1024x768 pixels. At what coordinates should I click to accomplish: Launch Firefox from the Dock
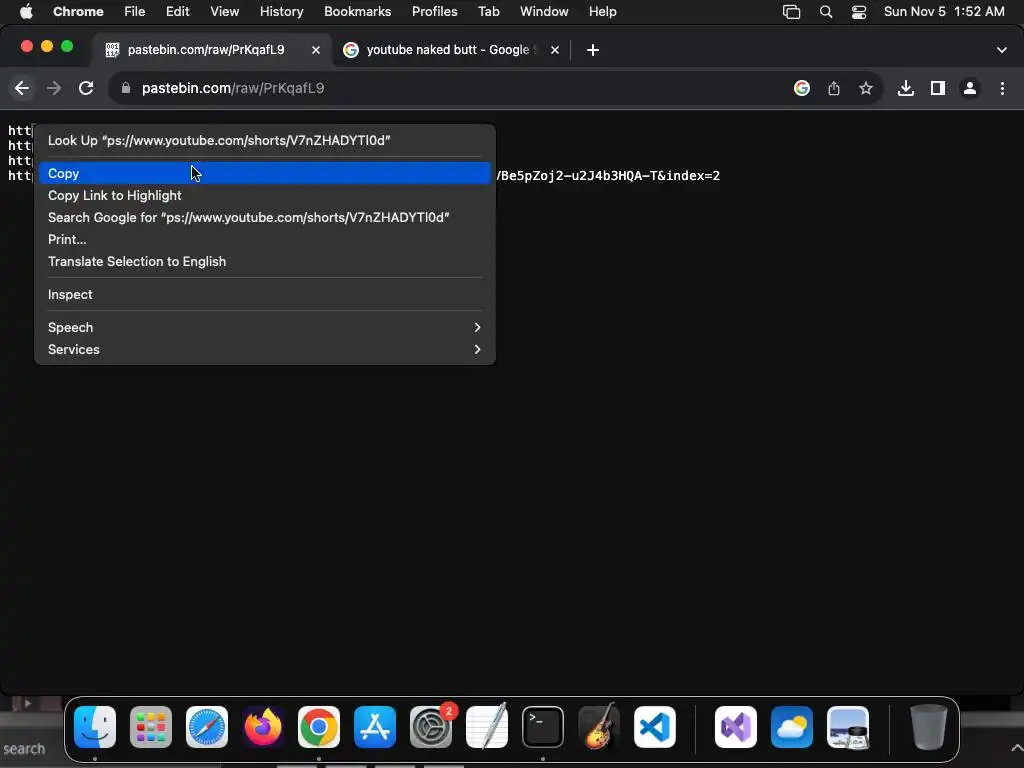[x=263, y=727]
